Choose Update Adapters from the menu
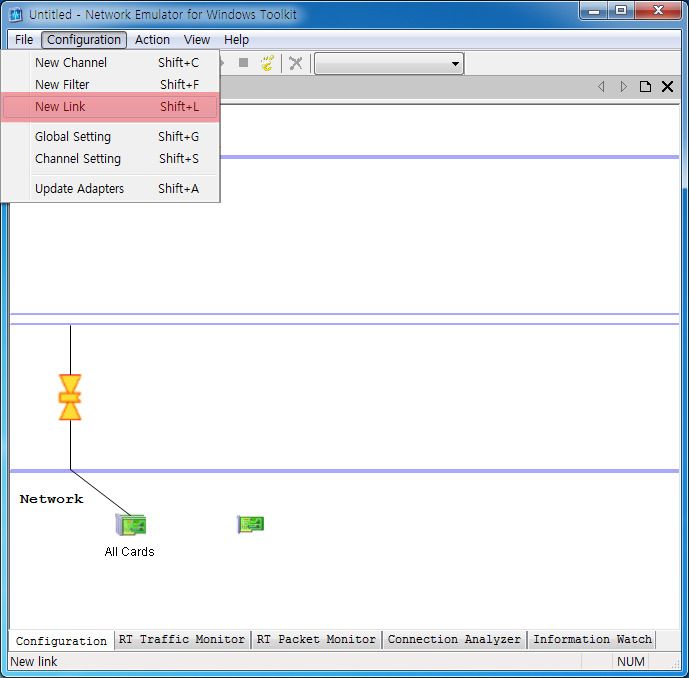Image resolution: width=689 pixels, height=678 pixels. pyautogui.click(x=110, y=189)
